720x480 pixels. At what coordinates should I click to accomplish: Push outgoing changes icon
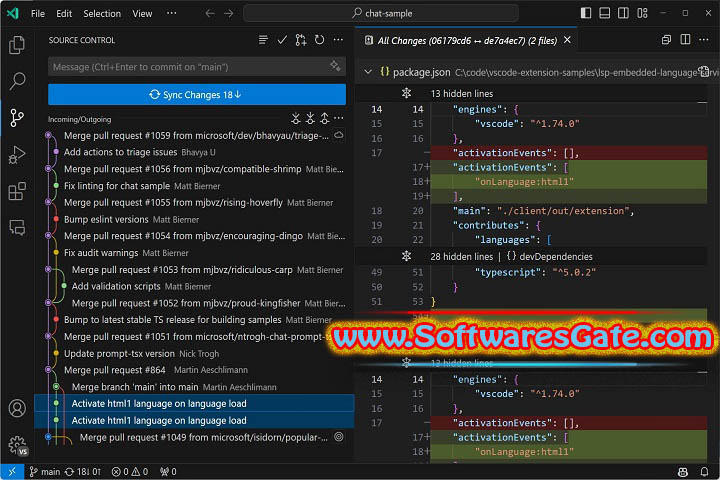tap(325, 119)
